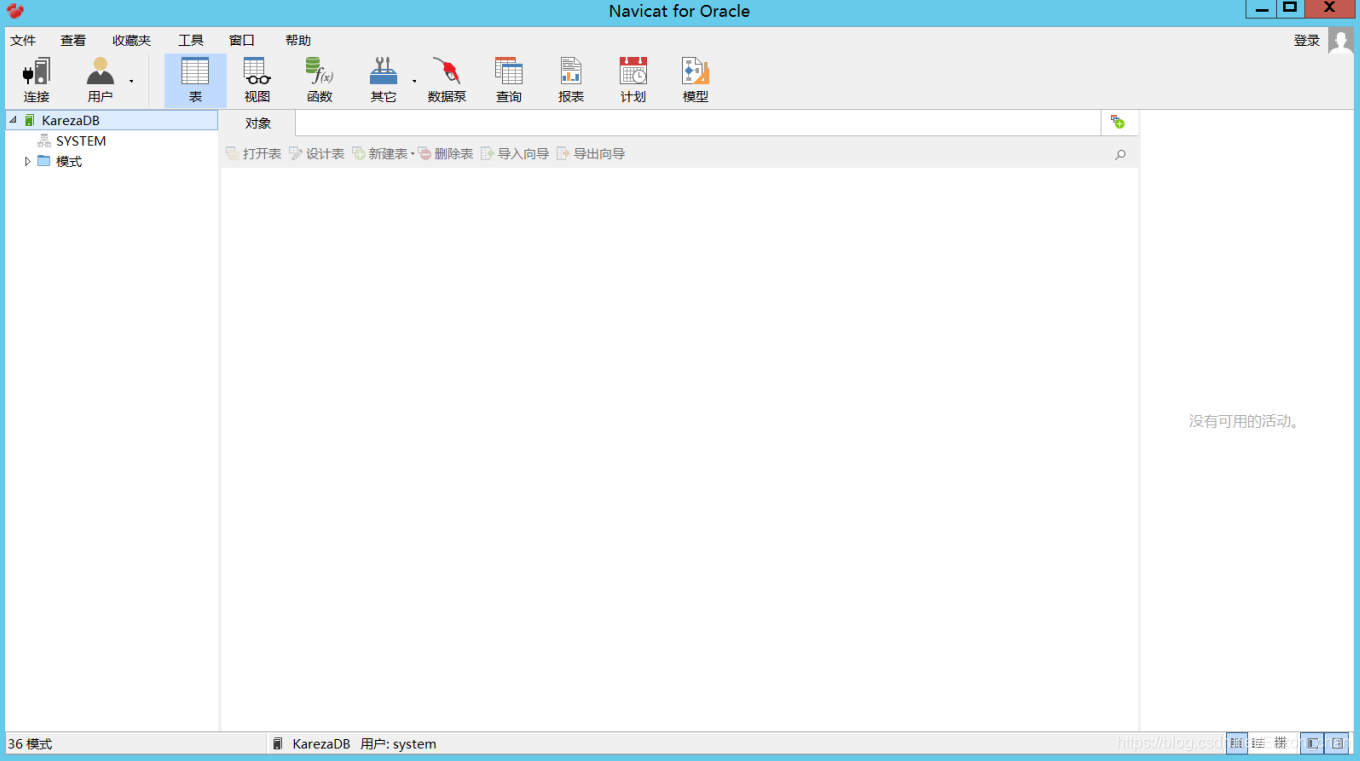Open the dropdown arrow beside 新建表
The image size is (1360, 761).
point(413,154)
